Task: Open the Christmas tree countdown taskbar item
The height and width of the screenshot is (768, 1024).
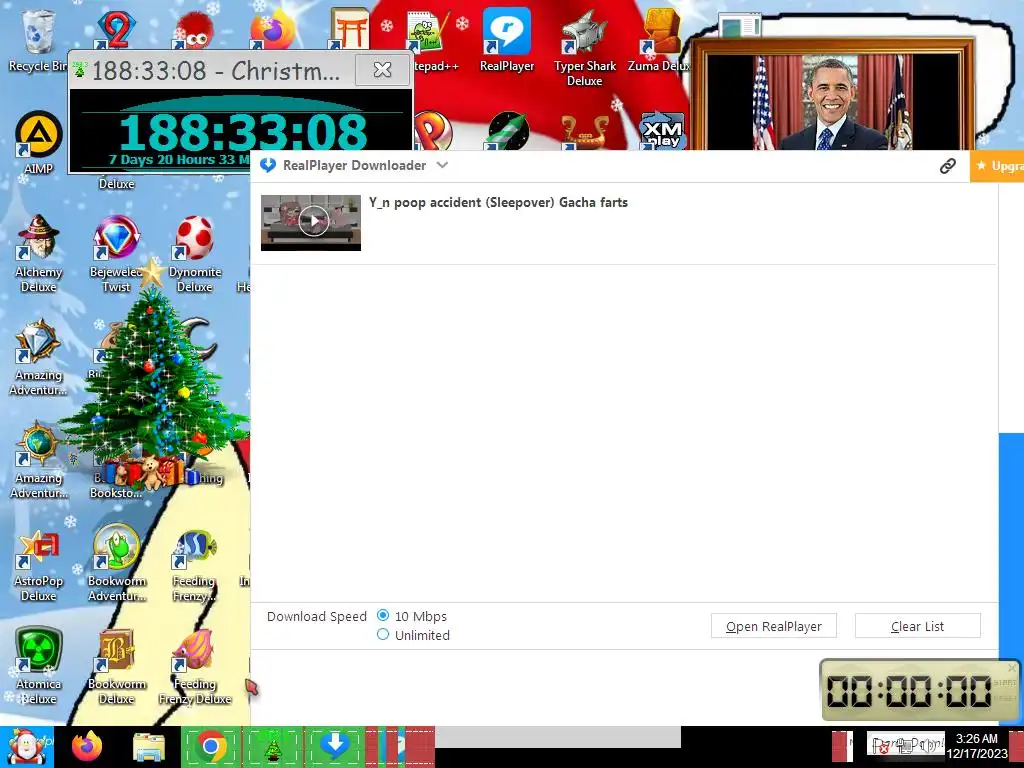Action: pos(272,746)
